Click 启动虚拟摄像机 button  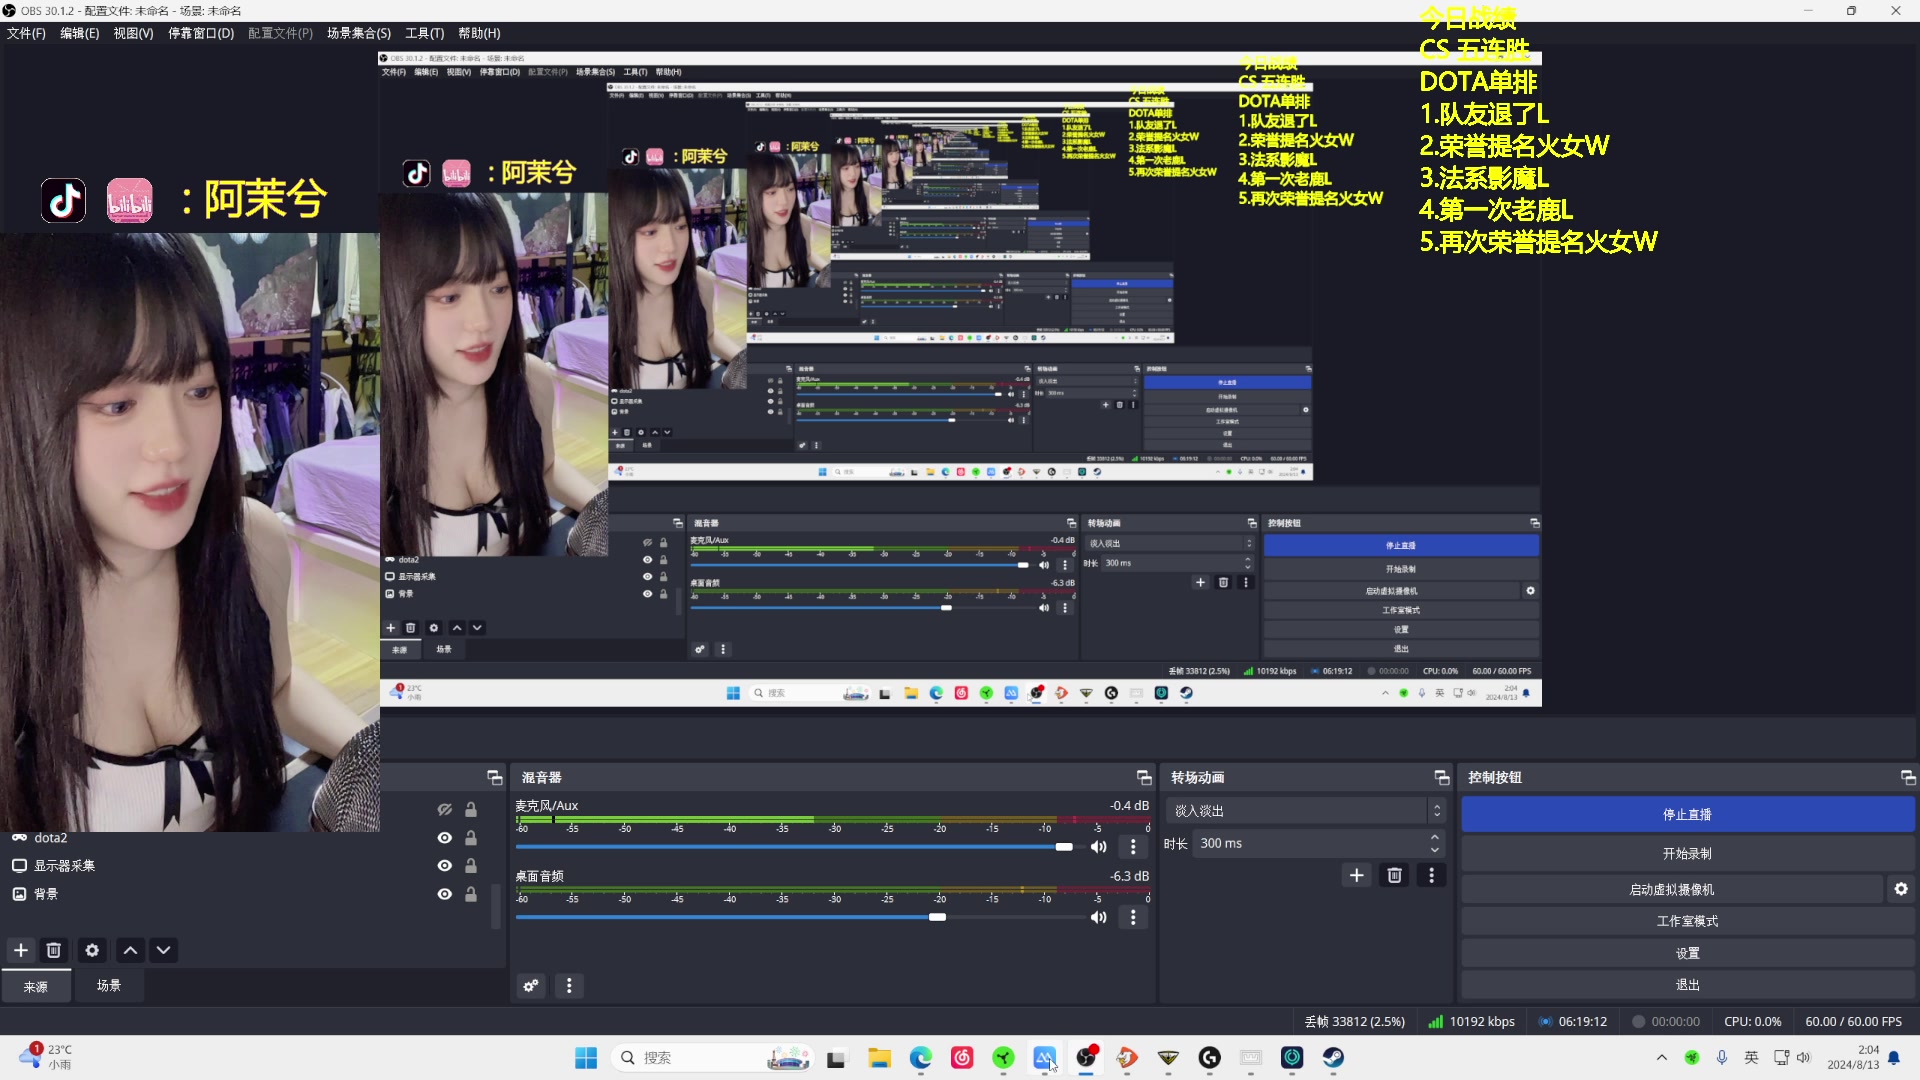(x=1671, y=889)
